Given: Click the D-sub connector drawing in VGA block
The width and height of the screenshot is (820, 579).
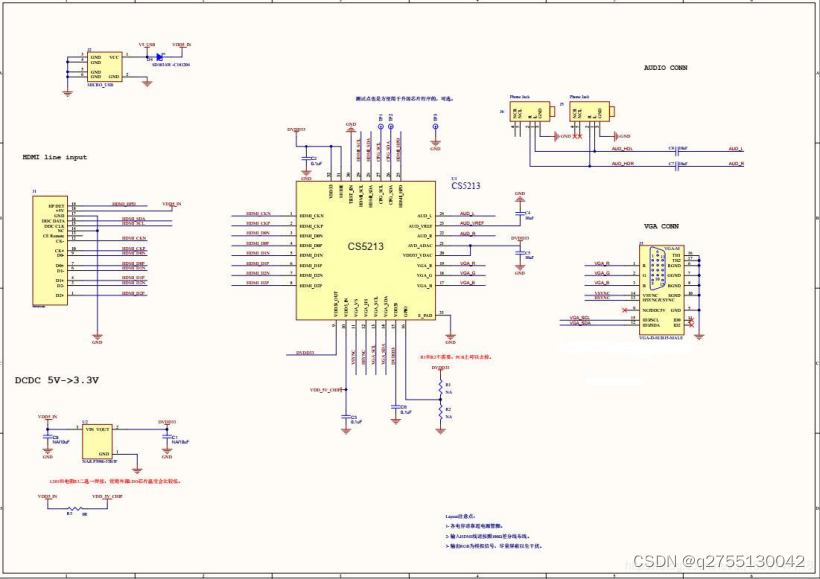Looking at the screenshot, I should pyautogui.click(x=658, y=269).
